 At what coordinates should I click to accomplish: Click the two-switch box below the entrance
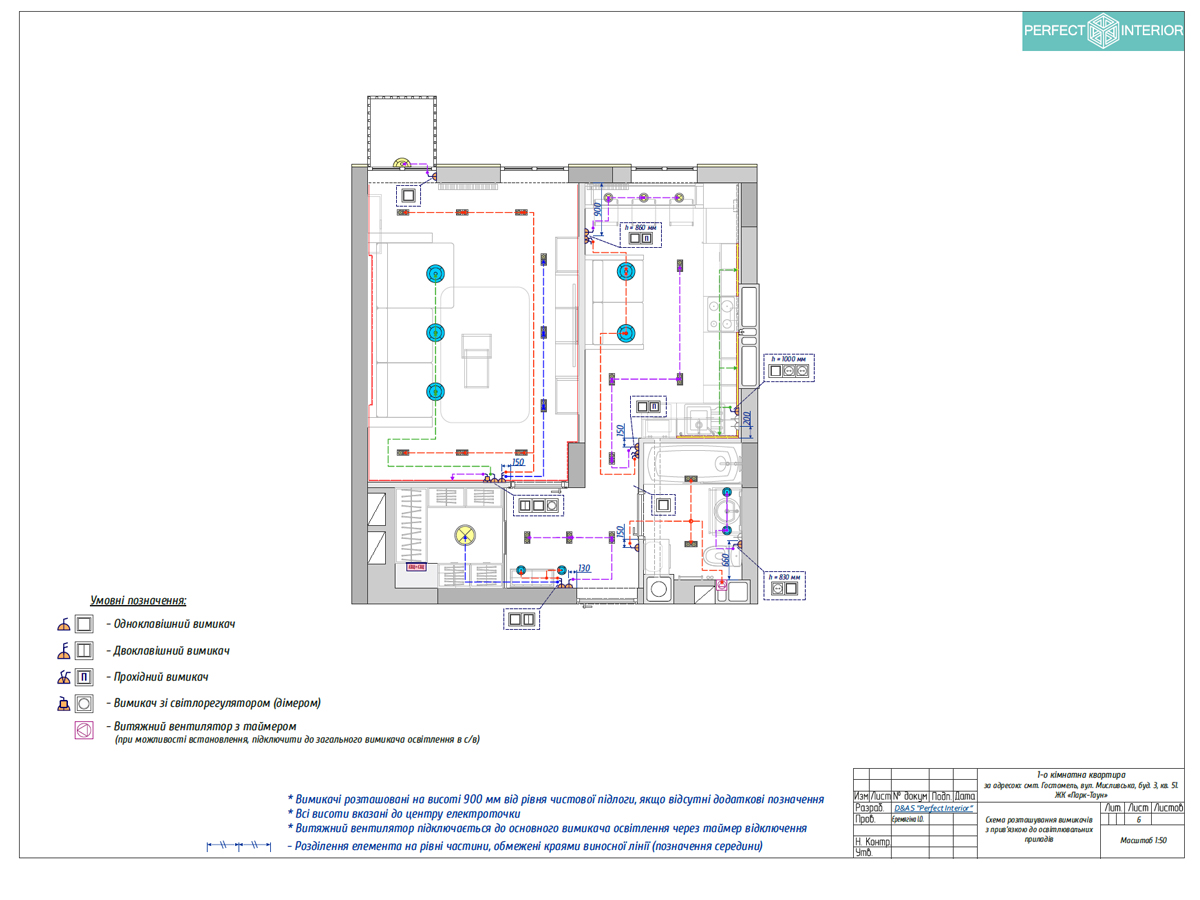coord(522,619)
